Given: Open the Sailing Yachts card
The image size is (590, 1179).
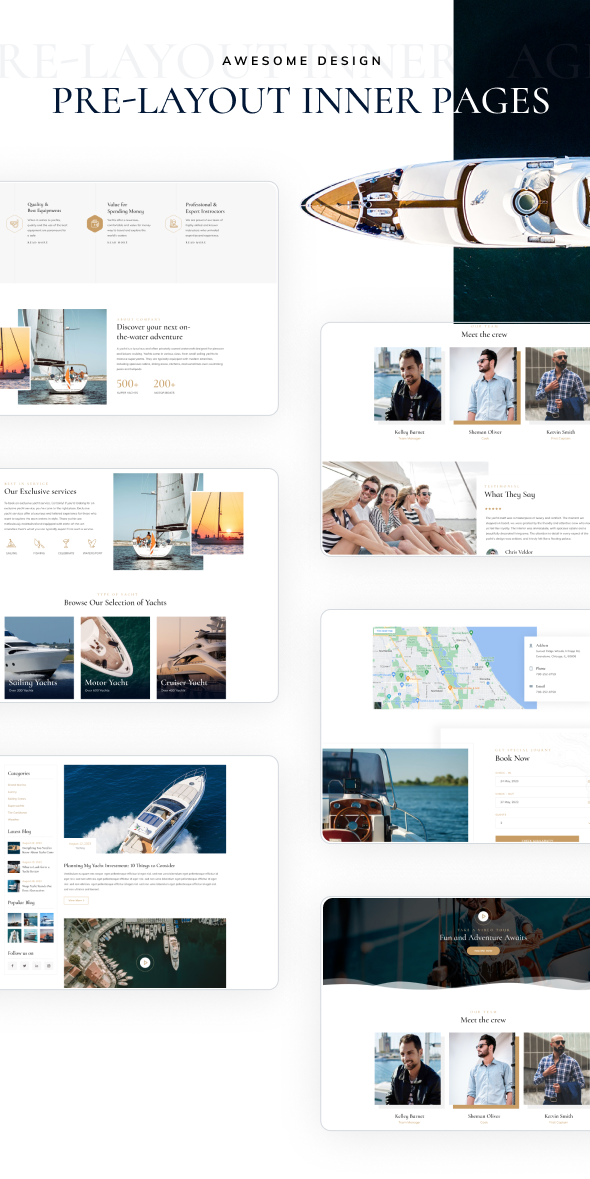Looking at the screenshot, I should (39, 658).
